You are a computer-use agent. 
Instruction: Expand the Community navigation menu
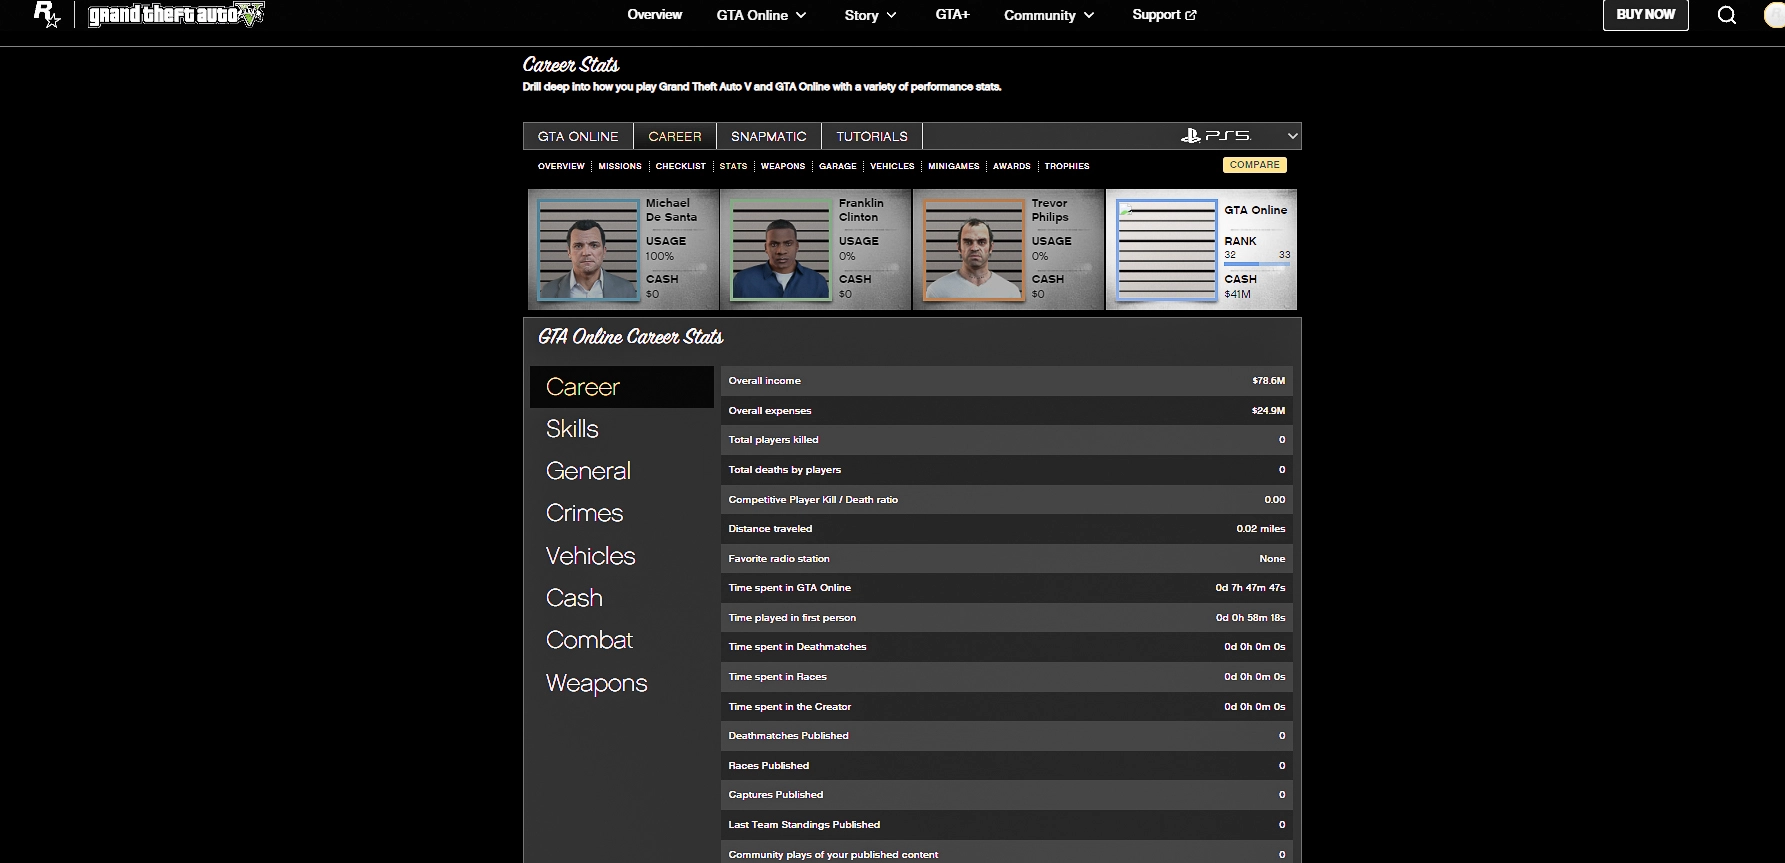point(1048,15)
